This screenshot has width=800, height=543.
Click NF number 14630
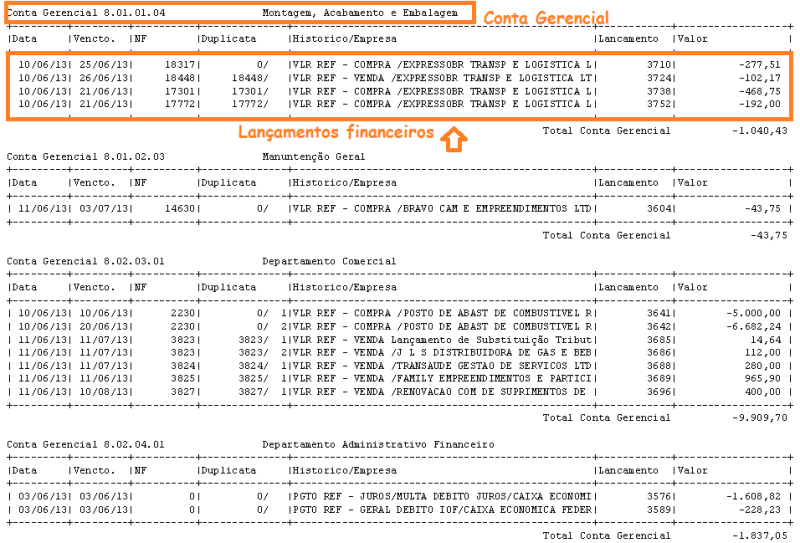point(180,209)
